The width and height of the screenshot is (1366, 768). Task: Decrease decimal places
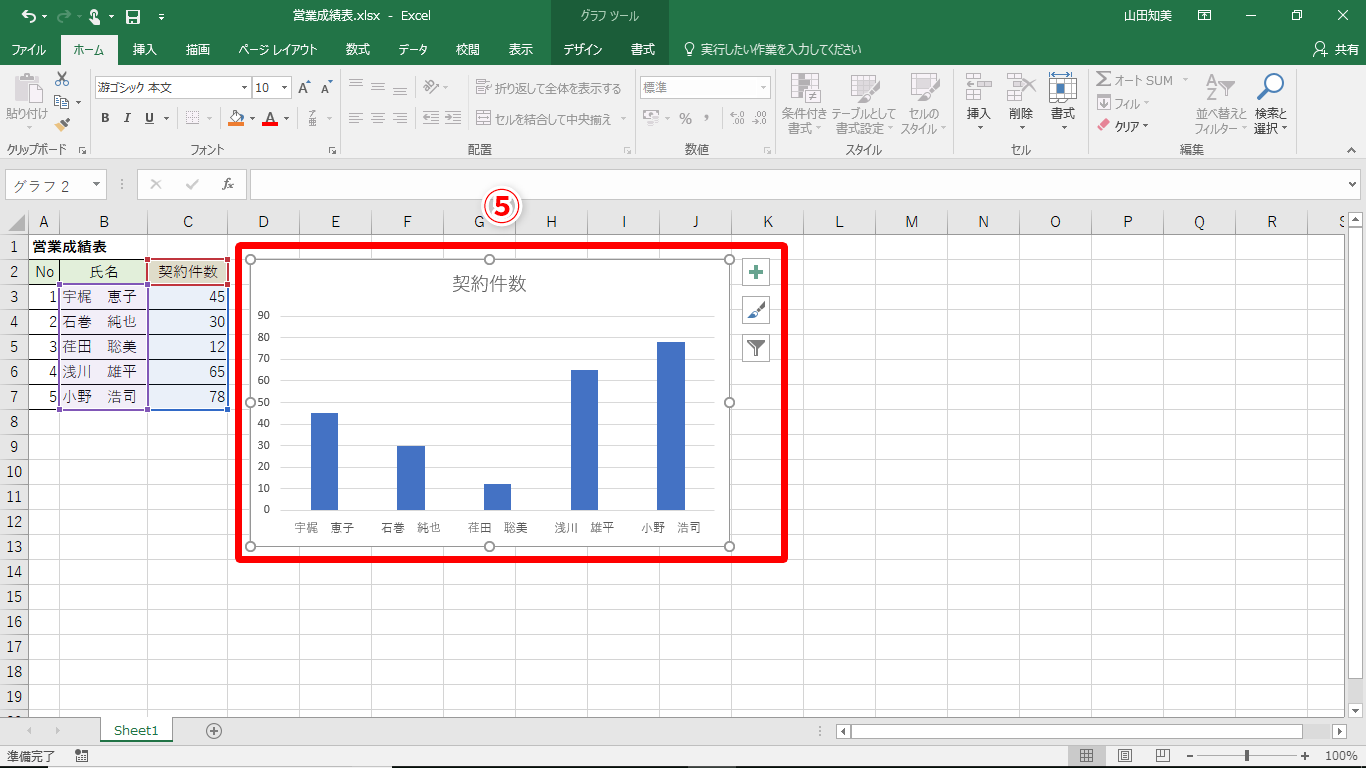pyautogui.click(x=760, y=118)
